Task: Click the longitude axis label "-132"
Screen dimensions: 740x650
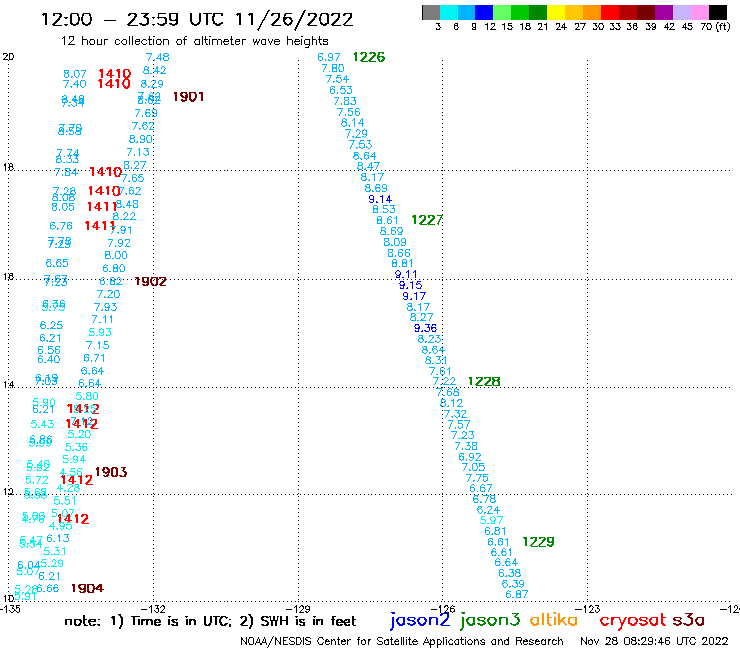Action: click(154, 609)
